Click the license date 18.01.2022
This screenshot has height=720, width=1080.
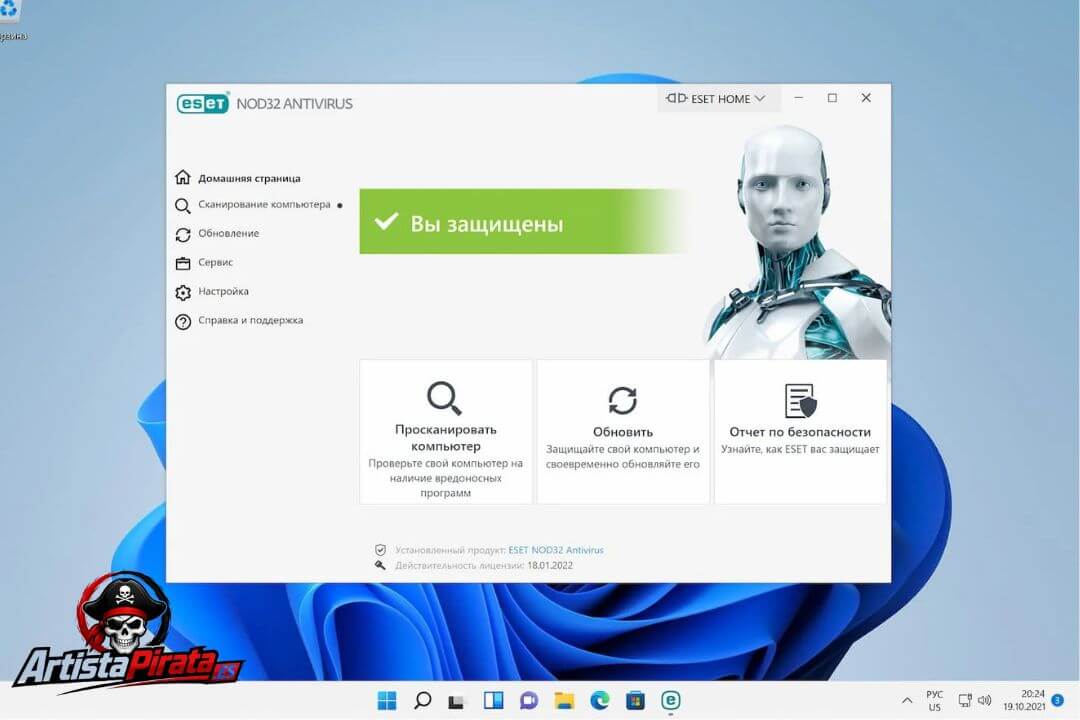[x=550, y=565]
